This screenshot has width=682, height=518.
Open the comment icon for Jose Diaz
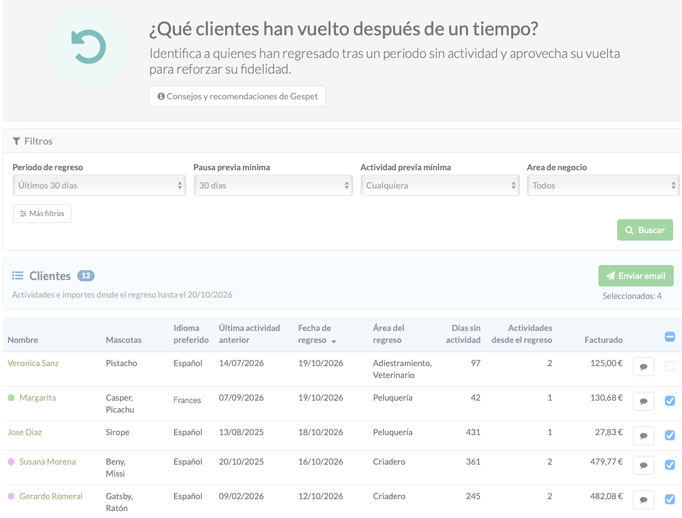[644, 436]
